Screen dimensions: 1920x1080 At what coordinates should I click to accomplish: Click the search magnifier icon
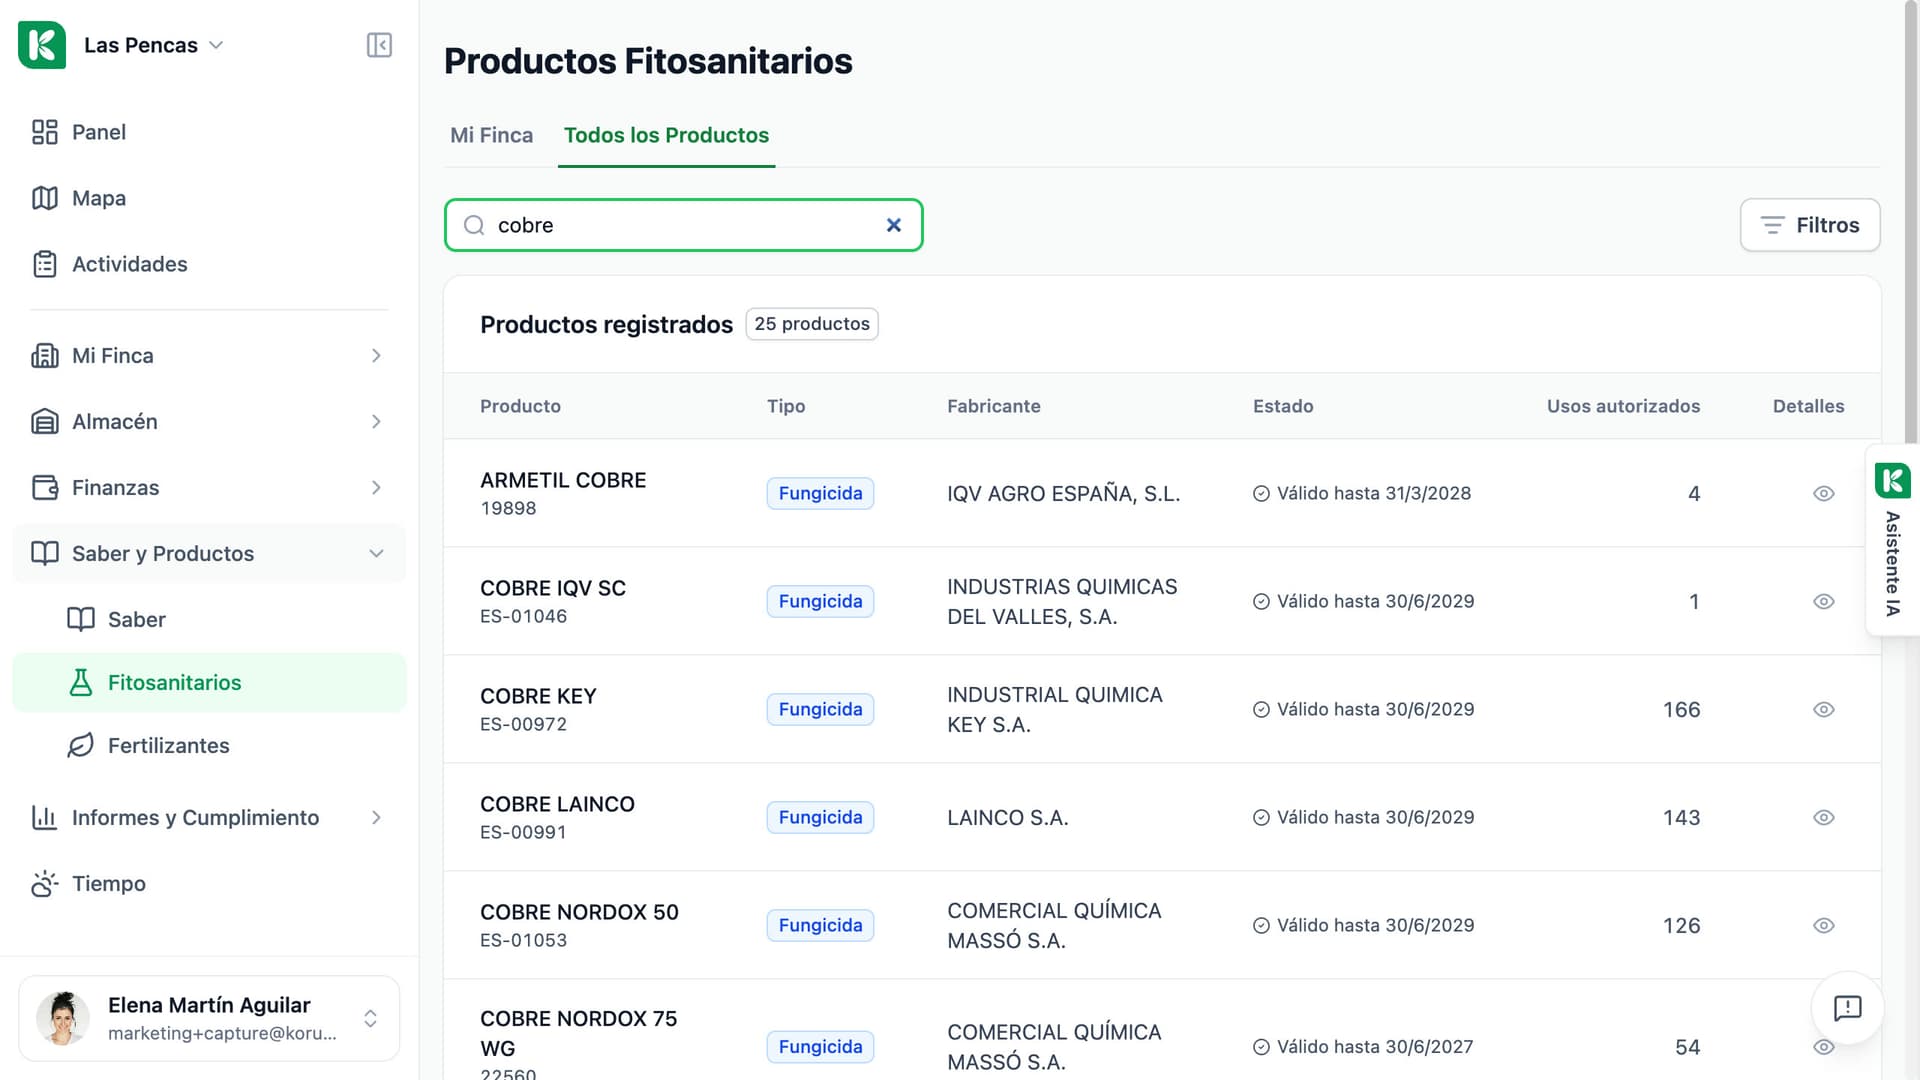[x=474, y=226]
